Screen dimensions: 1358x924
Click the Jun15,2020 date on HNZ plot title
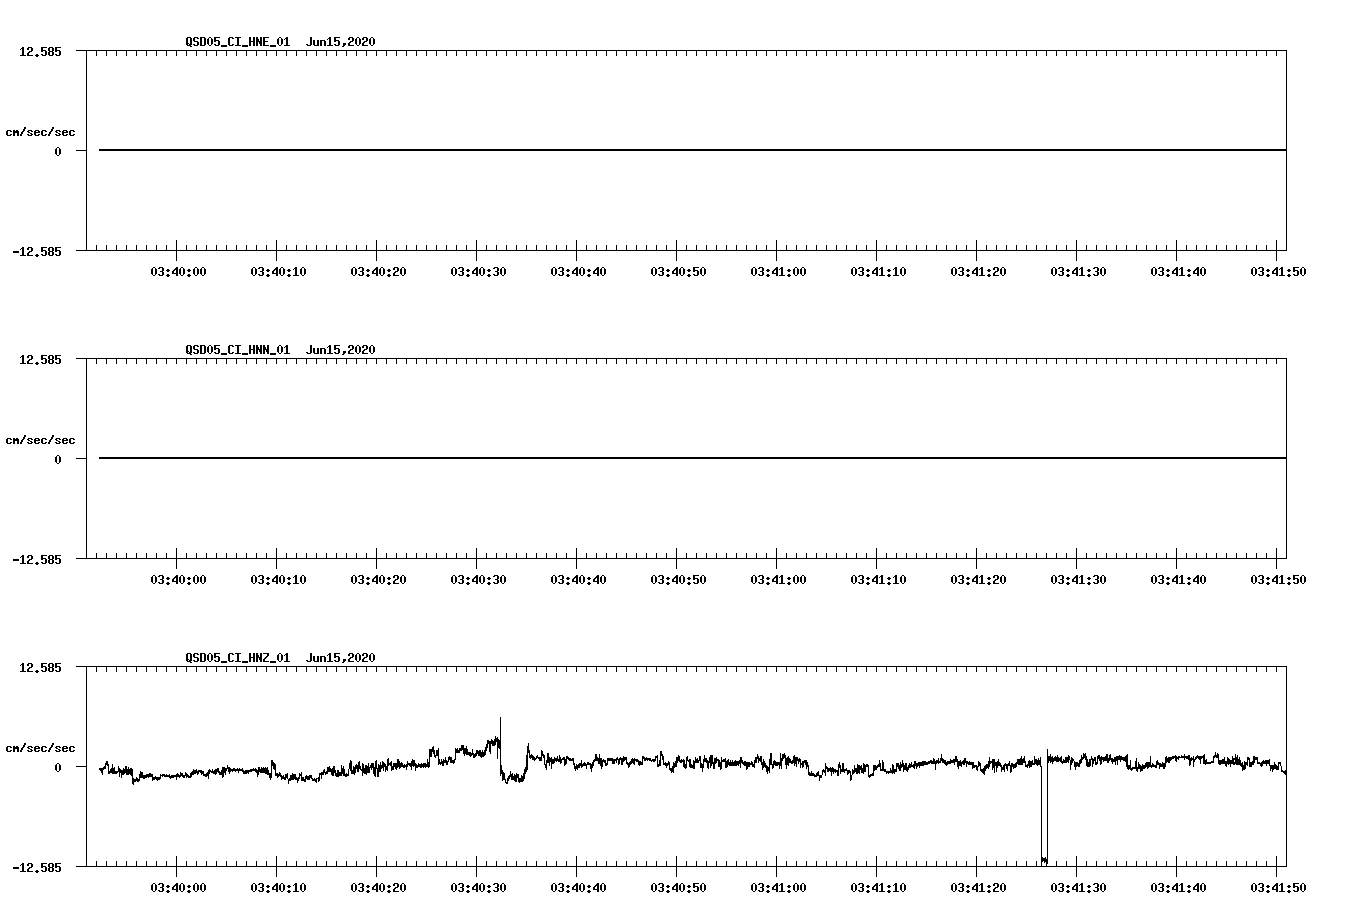pyautogui.click(x=341, y=658)
